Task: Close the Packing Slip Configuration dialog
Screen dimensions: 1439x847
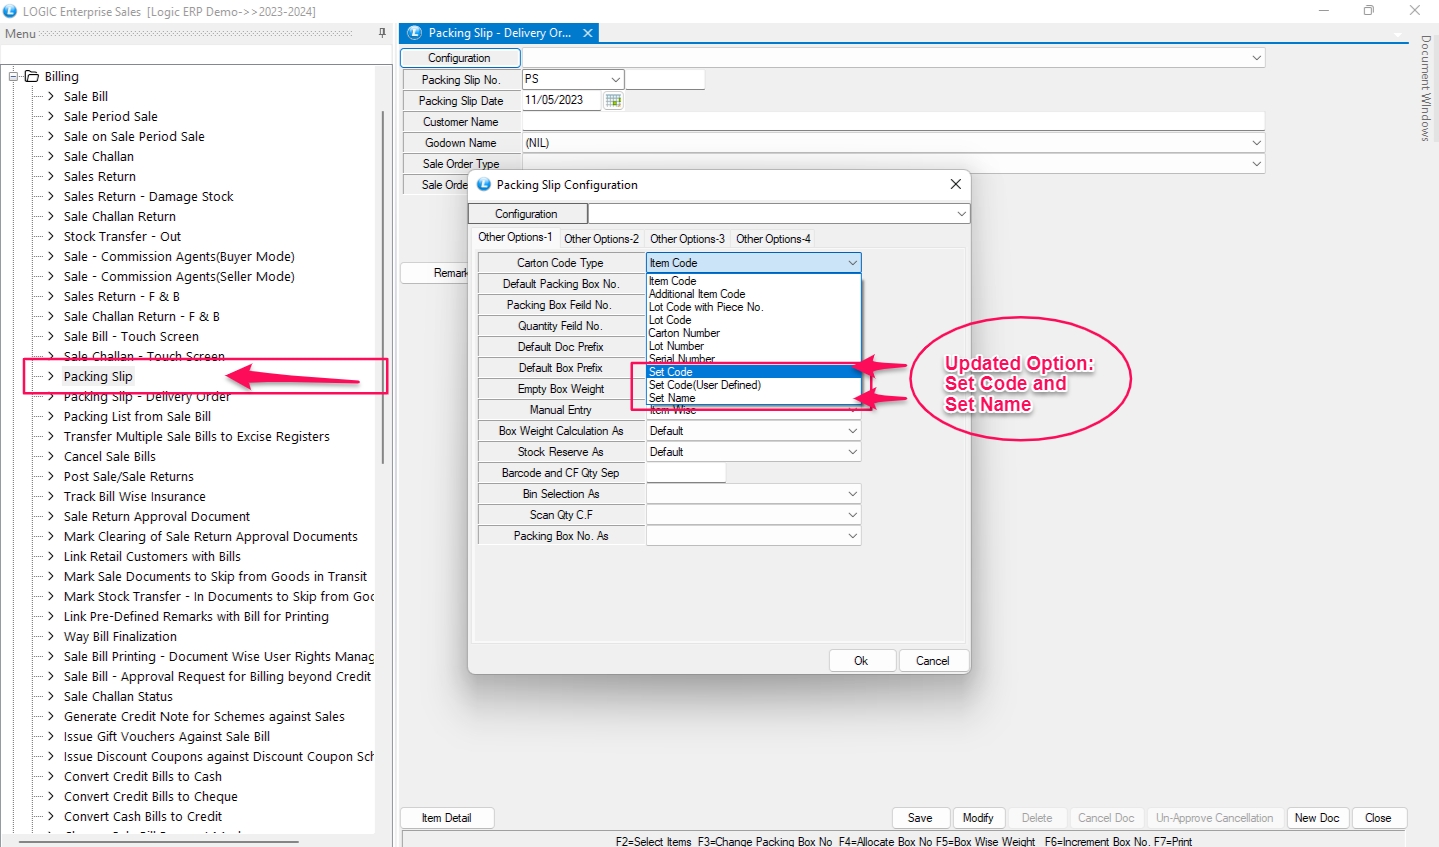Action: [955, 184]
